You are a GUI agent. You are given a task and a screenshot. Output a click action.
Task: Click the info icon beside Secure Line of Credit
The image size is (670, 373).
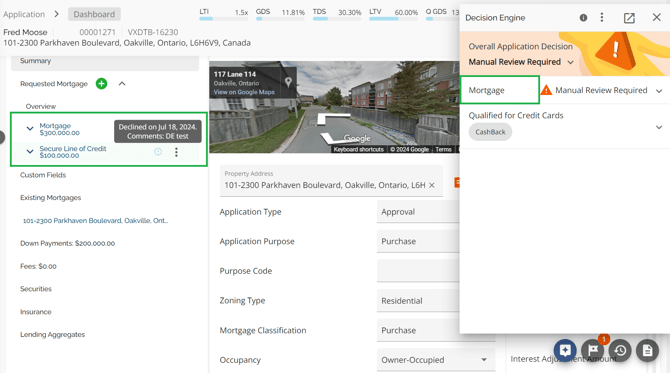pyautogui.click(x=158, y=152)
